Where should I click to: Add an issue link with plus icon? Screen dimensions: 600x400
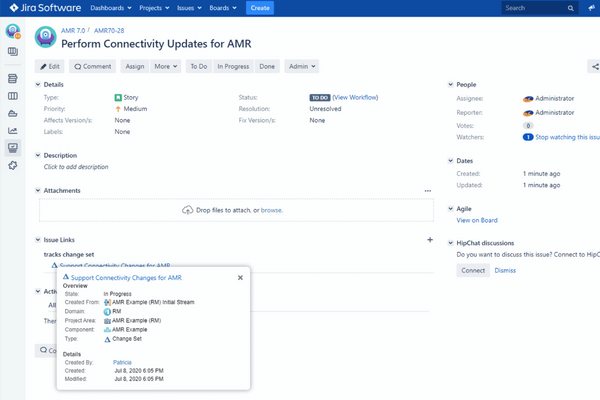tap(430, 240)
